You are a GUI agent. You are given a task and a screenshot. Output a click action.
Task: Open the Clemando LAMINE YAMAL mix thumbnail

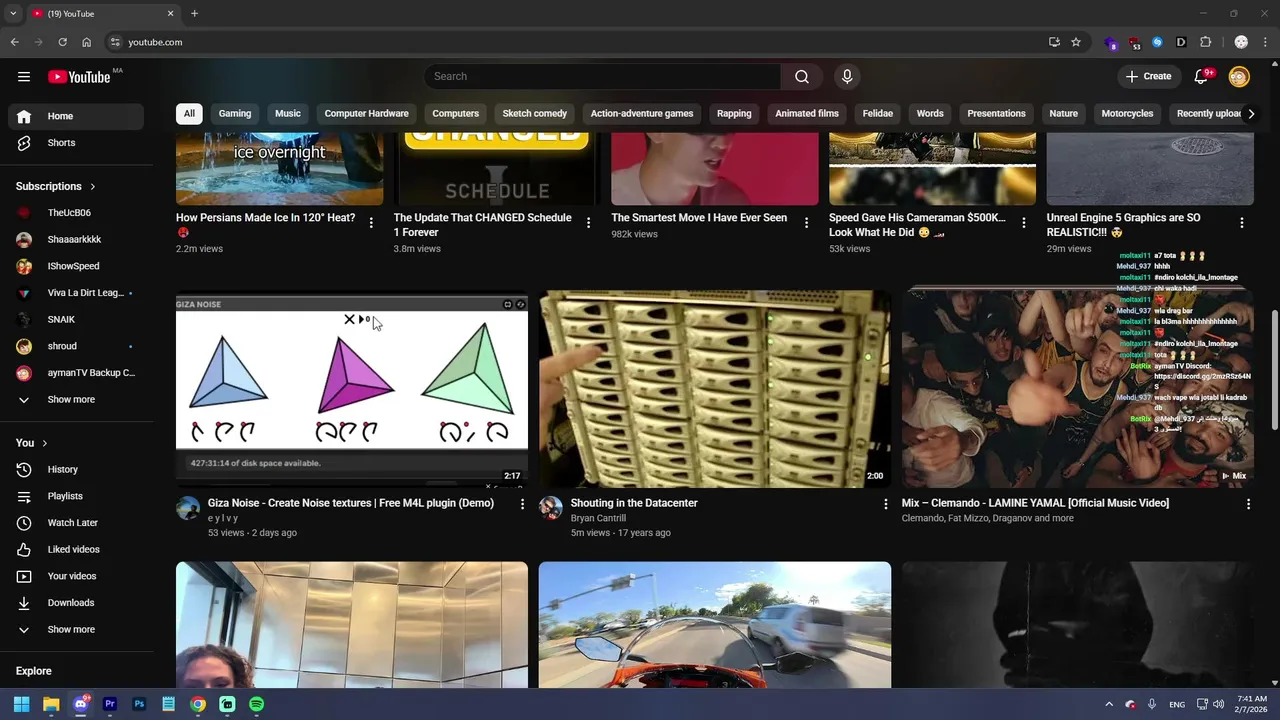(x=1077, y=389)
